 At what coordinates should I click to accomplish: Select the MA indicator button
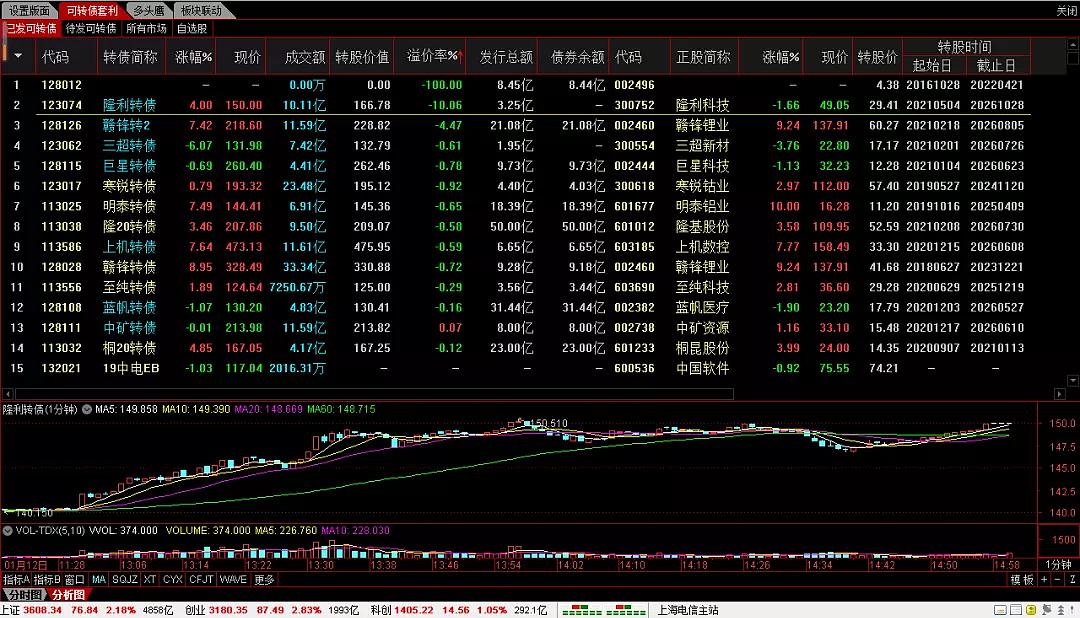(x=99, y=579)
